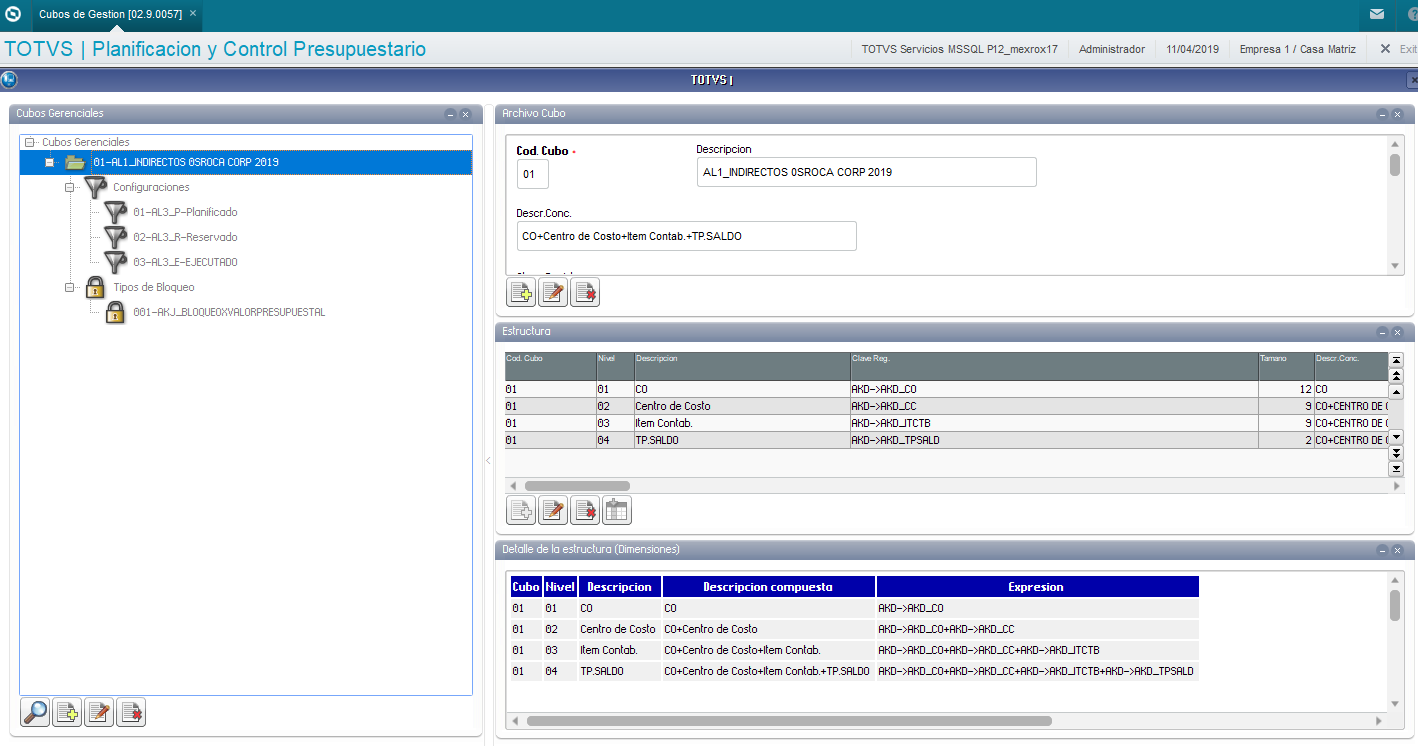The image size is (1418, 746).
Task: Click the funnel icon of 01-AL3_P-Planificado
Action: pos(115,212)
